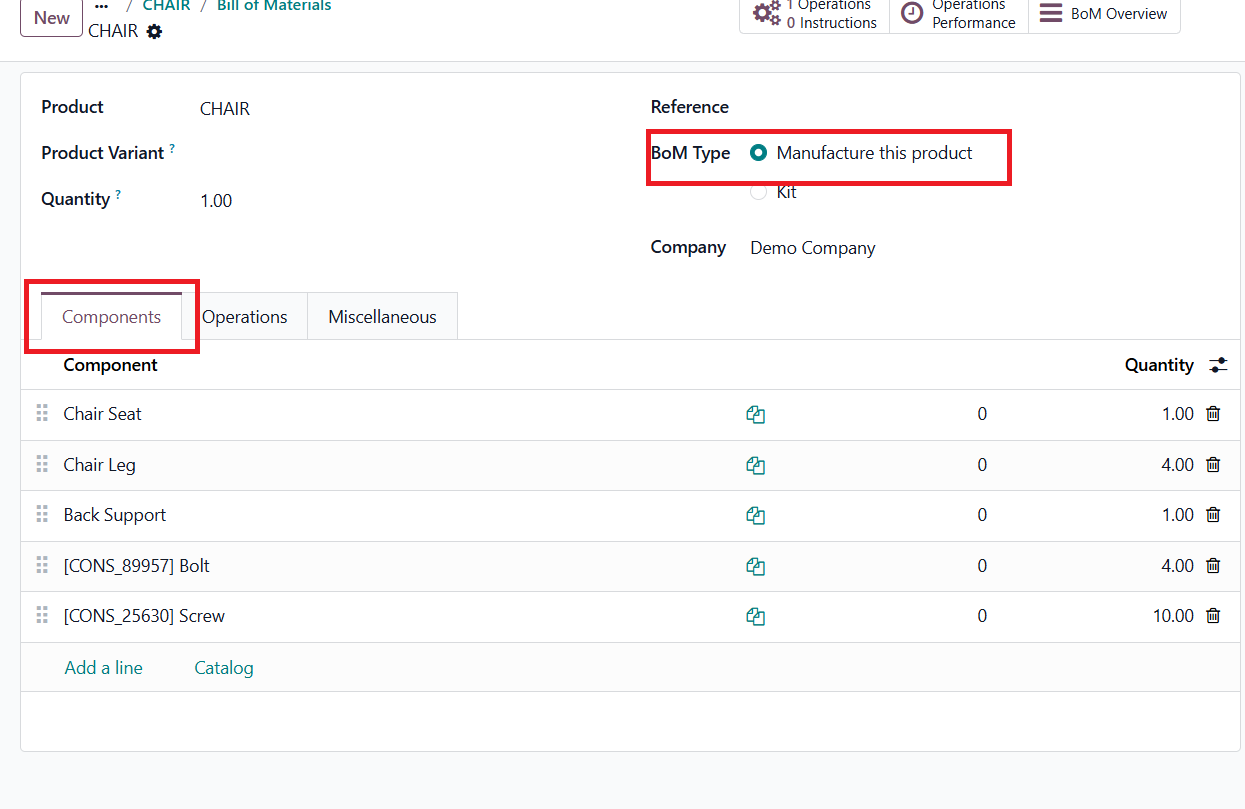Open the Miscellaneous tab
Screen dimensions: 1245x809
click(382, 317)
